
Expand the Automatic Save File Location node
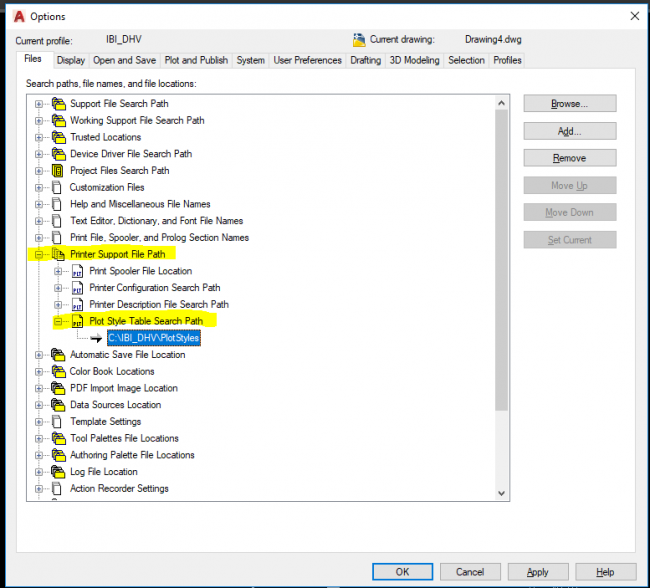(x=40, y=355)
